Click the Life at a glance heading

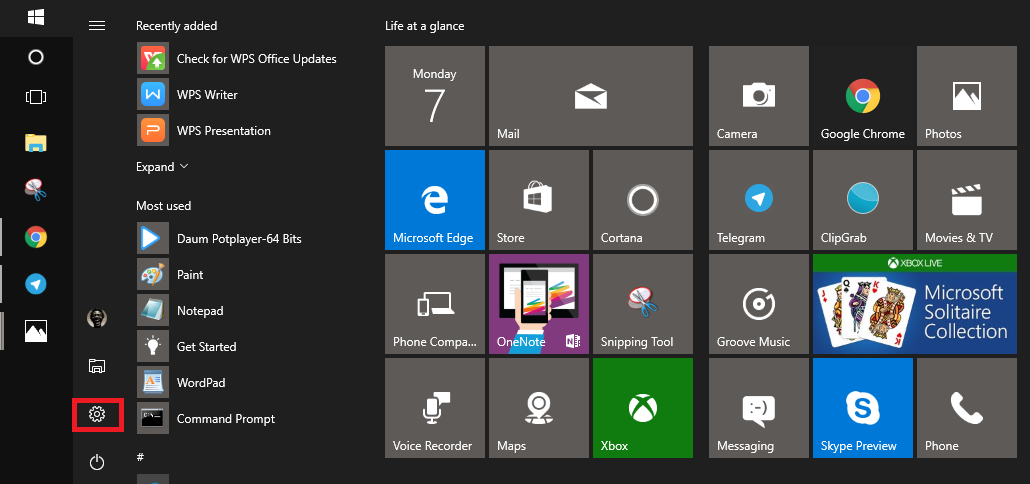(x=424, y=26)
